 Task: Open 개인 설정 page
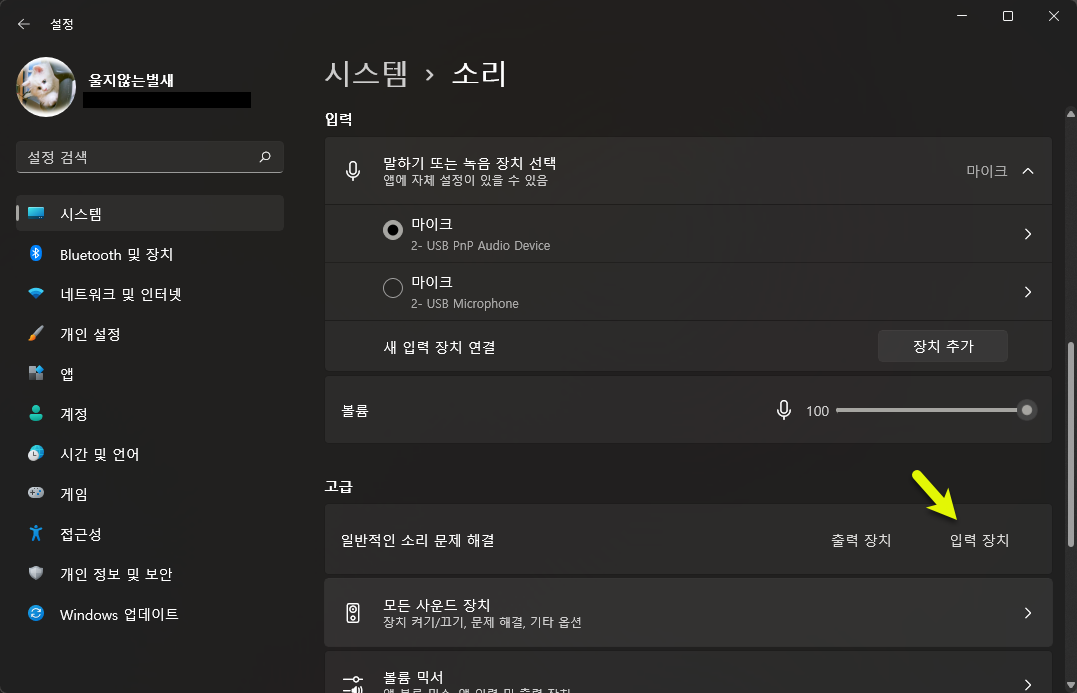(150, 334)
